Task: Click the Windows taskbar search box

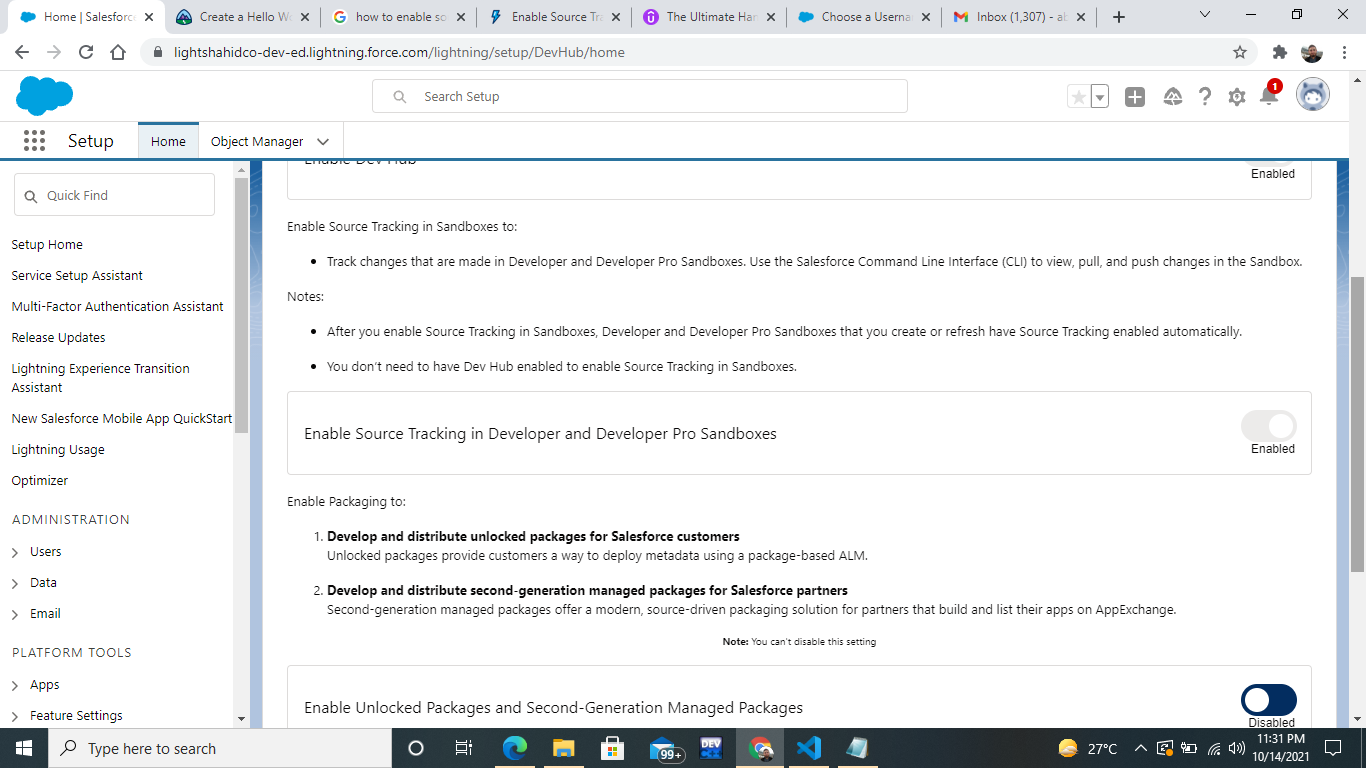Action: pyautogui.click(x=219, y=748)
